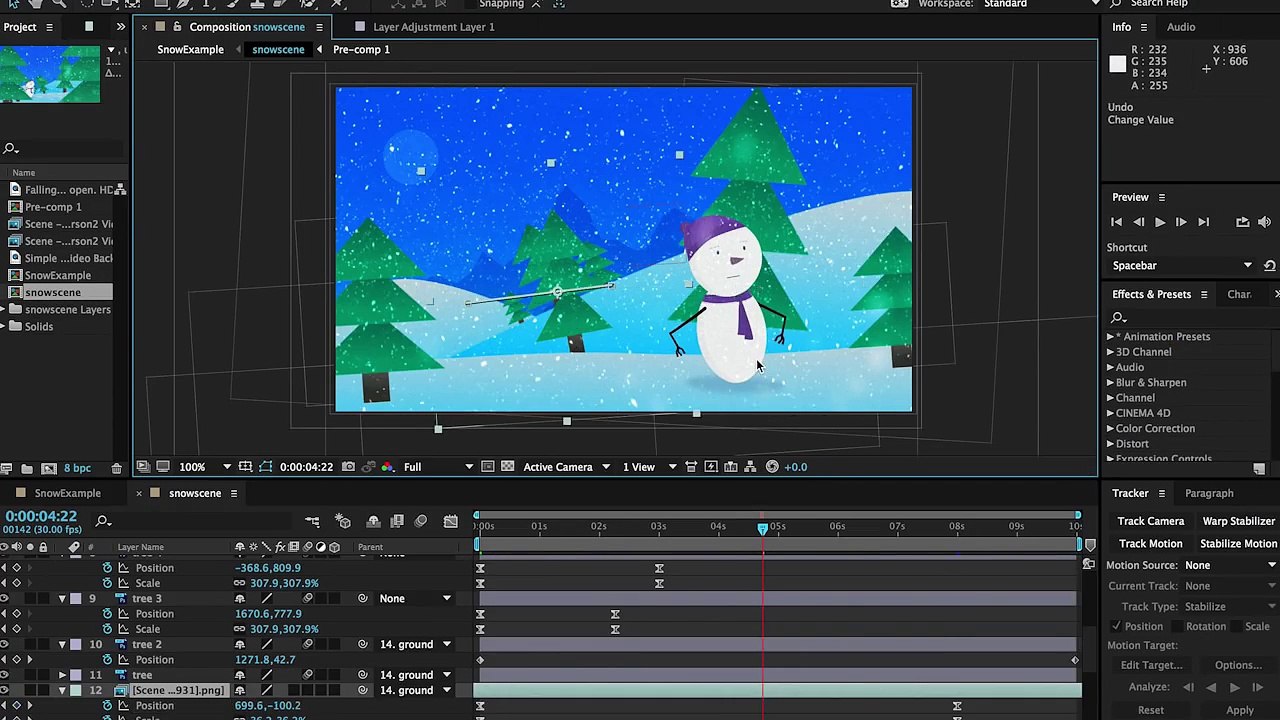Toggle the transparency grid button
Screen dimensions: 1280x720
tap(508, 467)
